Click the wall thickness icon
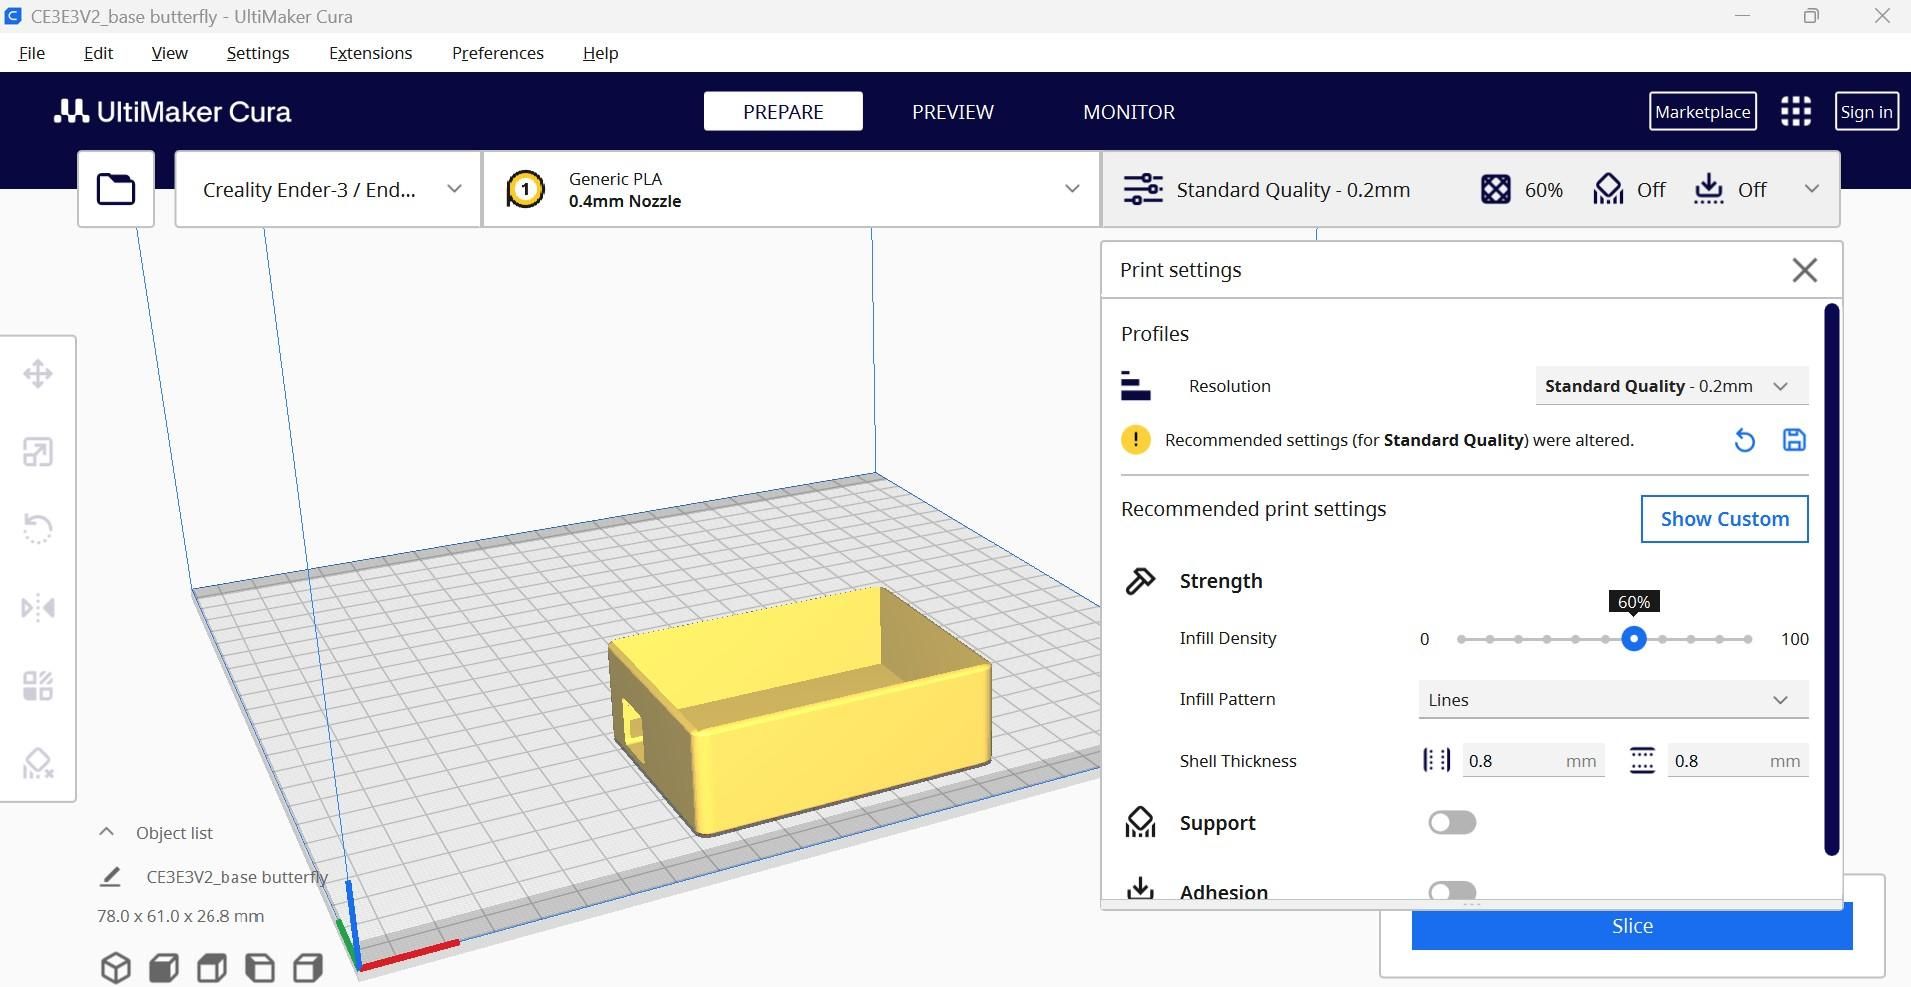 click(1436, 761)
